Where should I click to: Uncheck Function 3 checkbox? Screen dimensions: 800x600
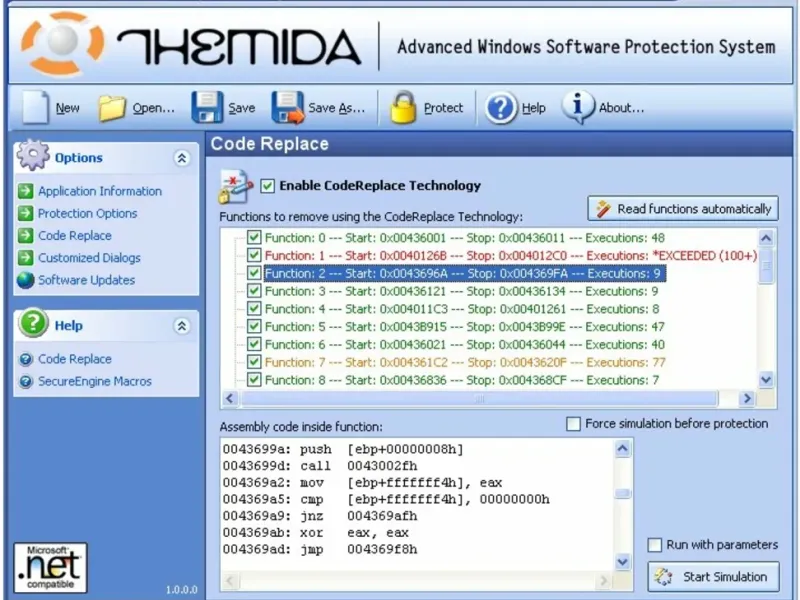pos(254,291)
